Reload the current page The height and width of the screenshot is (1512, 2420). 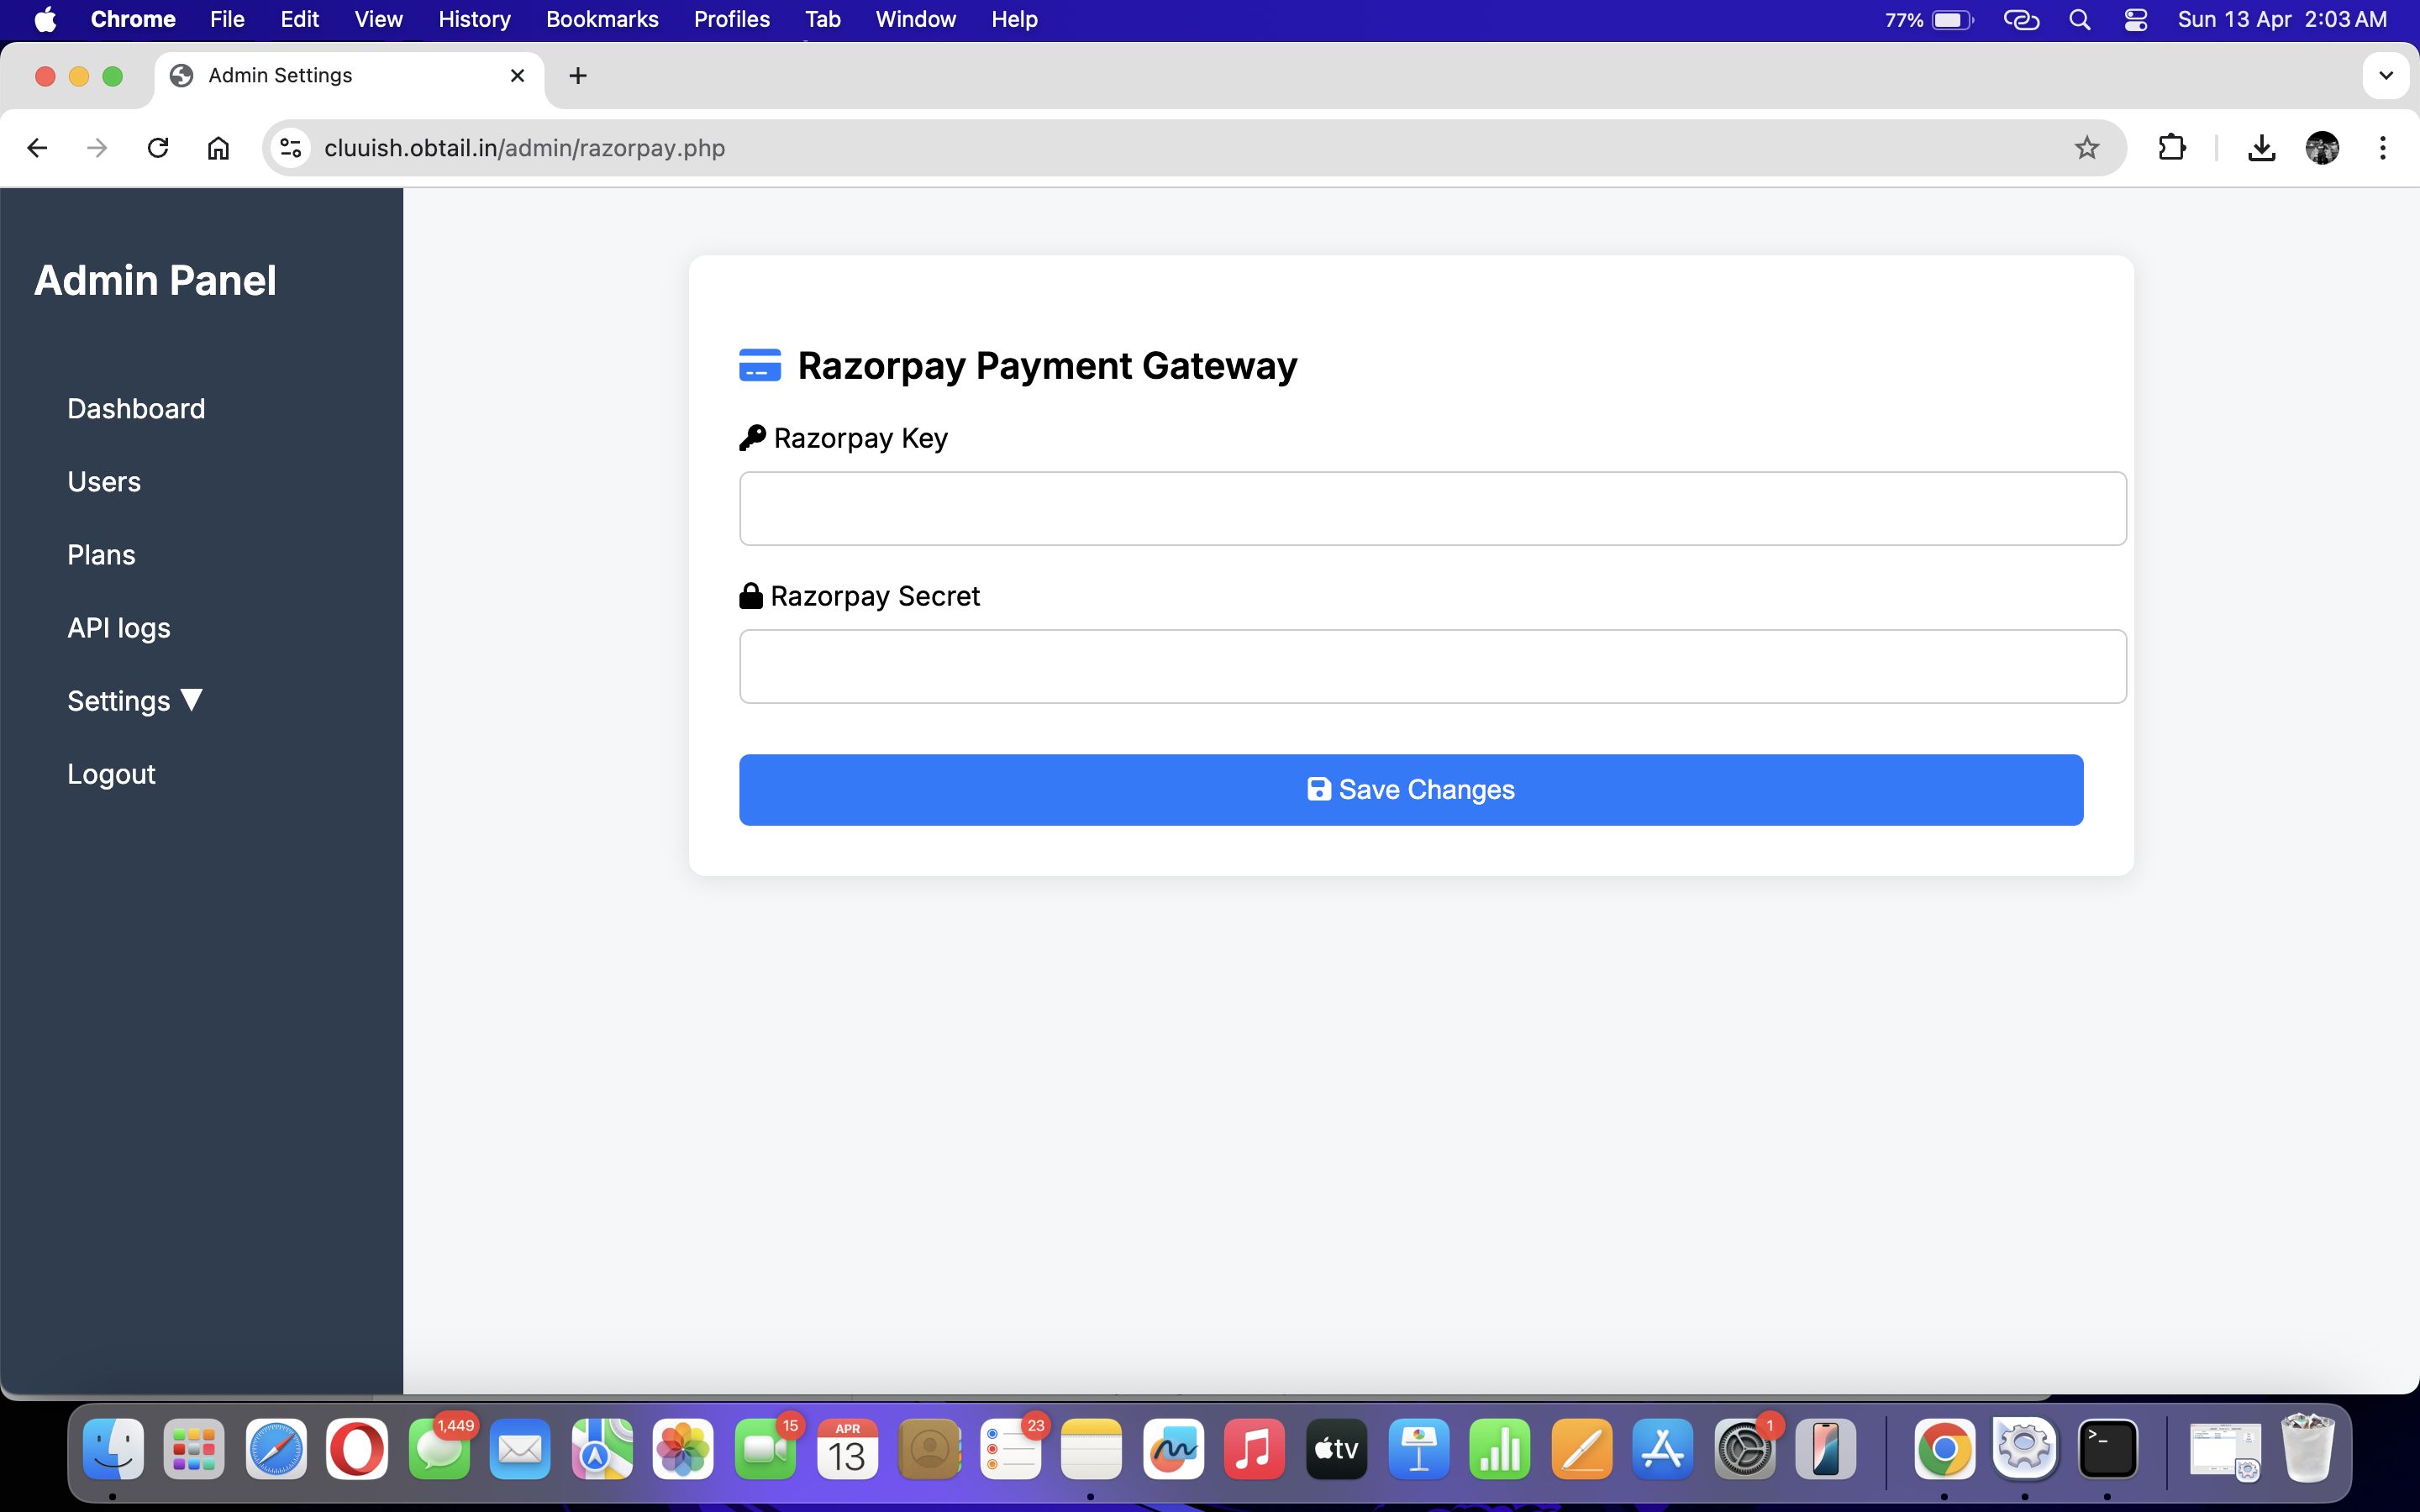[x=158, y=148]
